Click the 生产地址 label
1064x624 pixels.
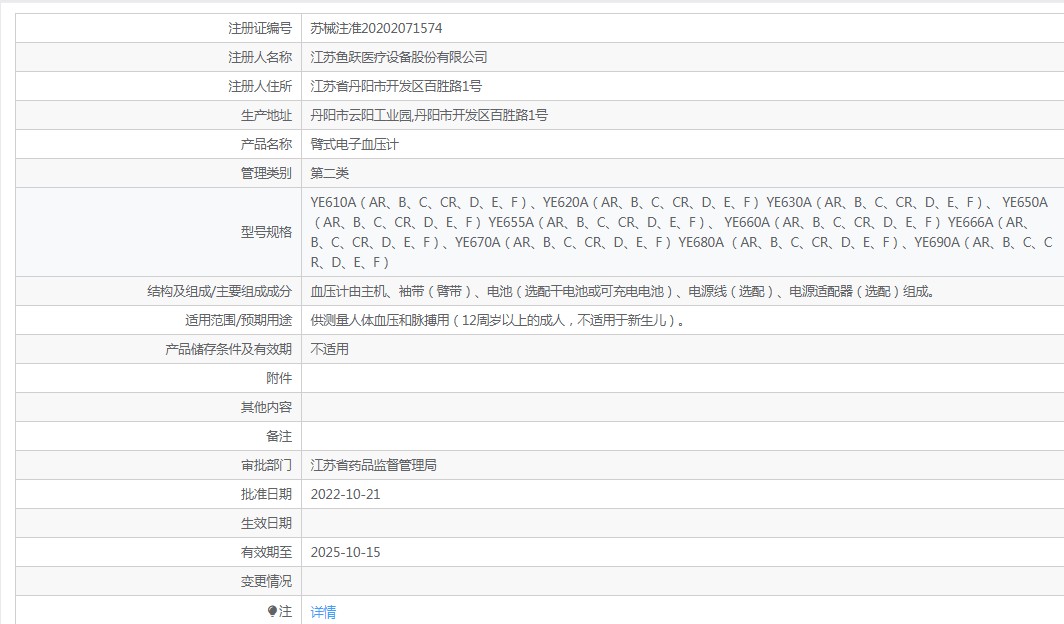tap(266, 115)
